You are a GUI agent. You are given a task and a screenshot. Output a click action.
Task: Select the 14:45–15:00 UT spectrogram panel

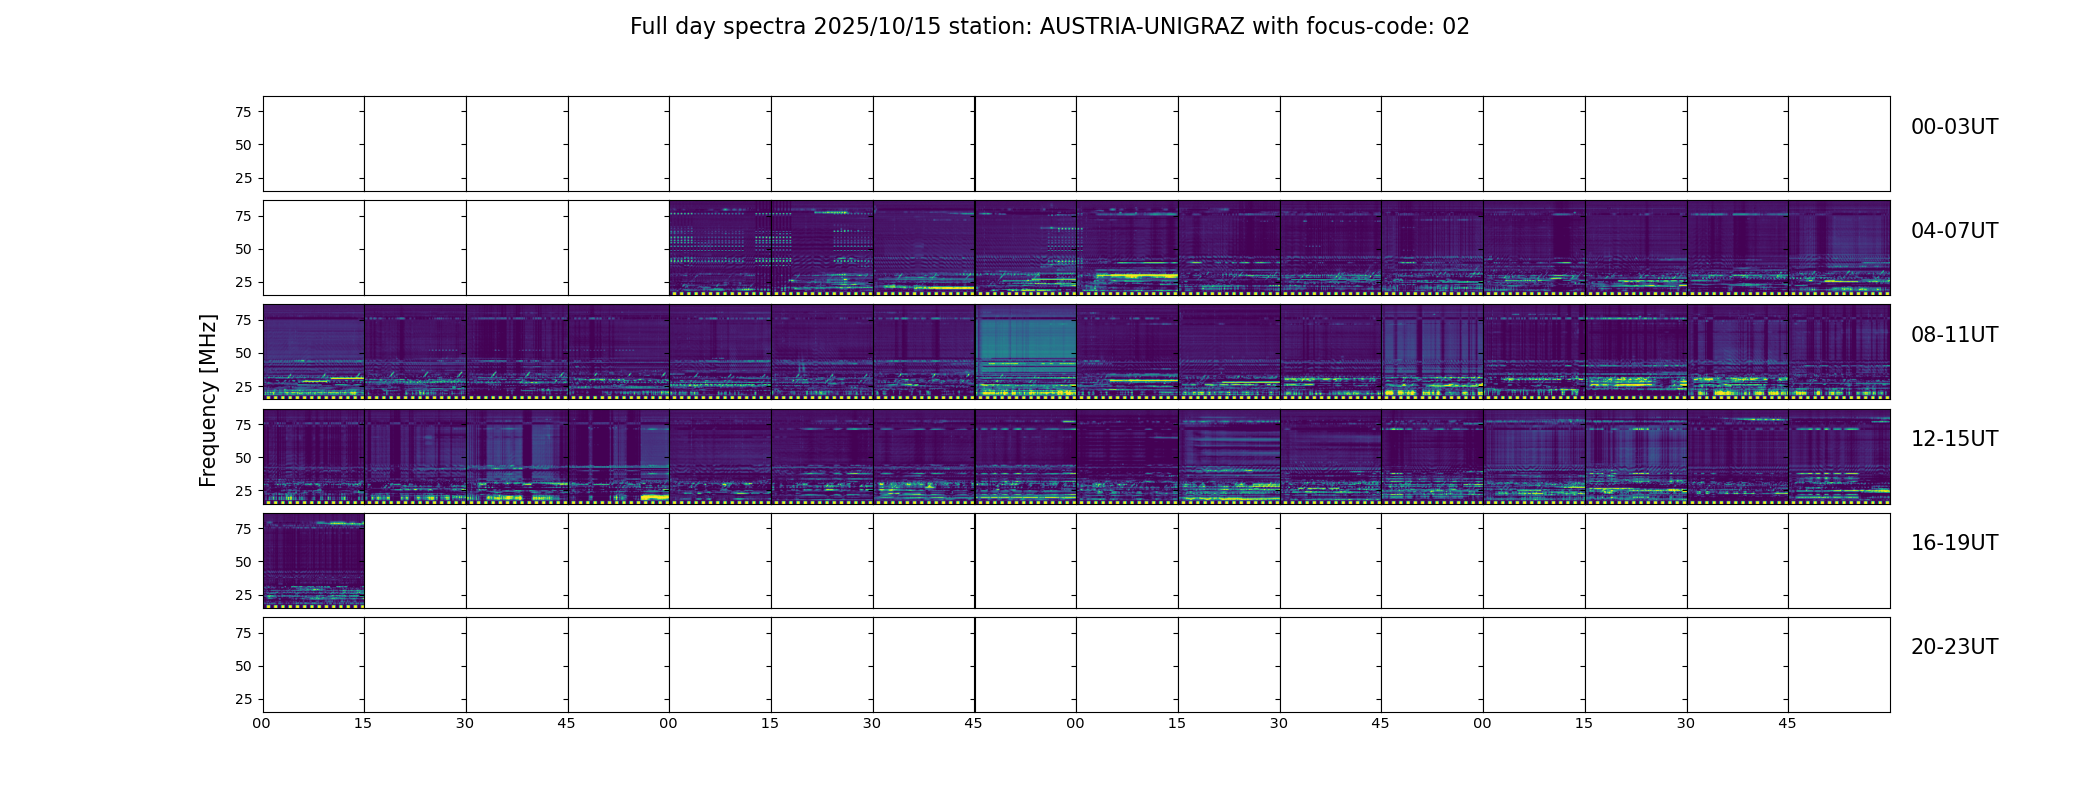(1432, 456)
